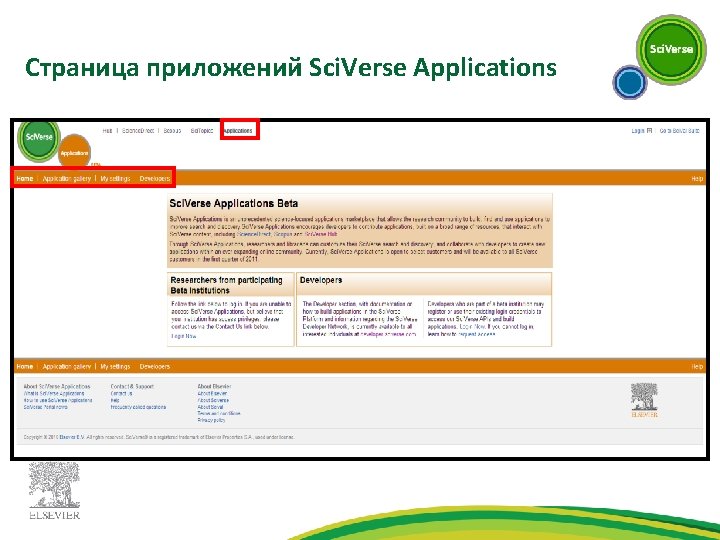
Task: Click the About SciVerse Applications footer heading
Action: pyautogui.click(x=57, y=387)
